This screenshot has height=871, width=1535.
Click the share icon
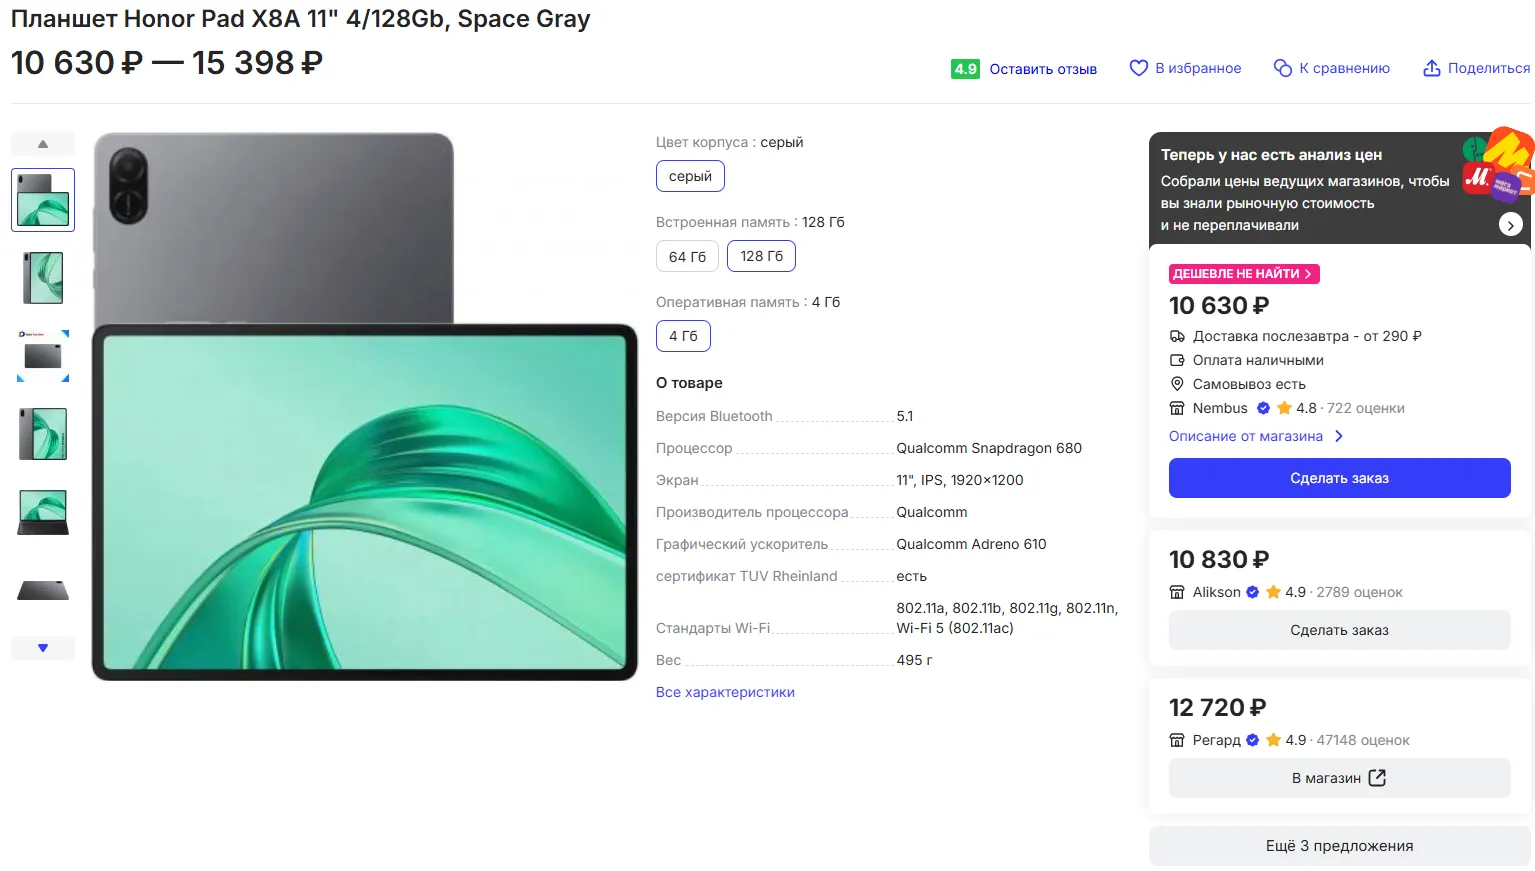point(1432,68)
